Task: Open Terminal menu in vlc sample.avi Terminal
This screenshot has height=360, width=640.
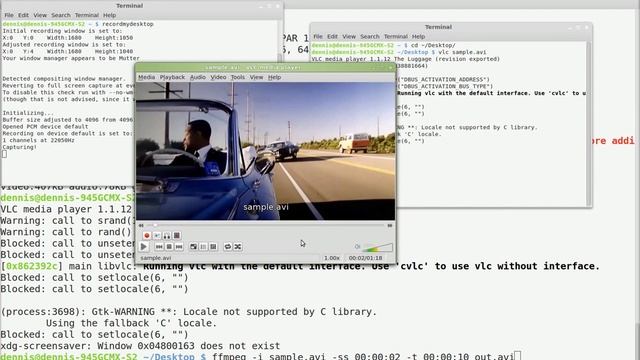Action: (x=396, y=36)
